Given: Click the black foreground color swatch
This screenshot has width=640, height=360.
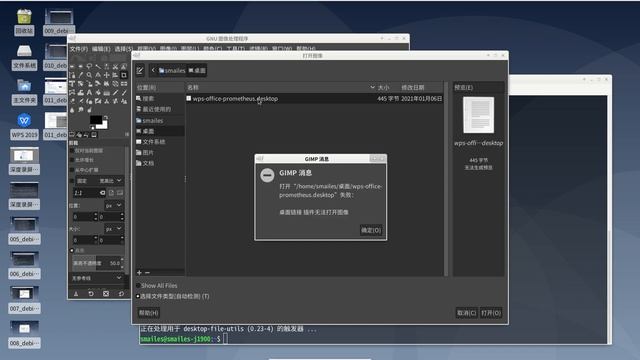Looking at the screenshot, I should tap(96, 120).
